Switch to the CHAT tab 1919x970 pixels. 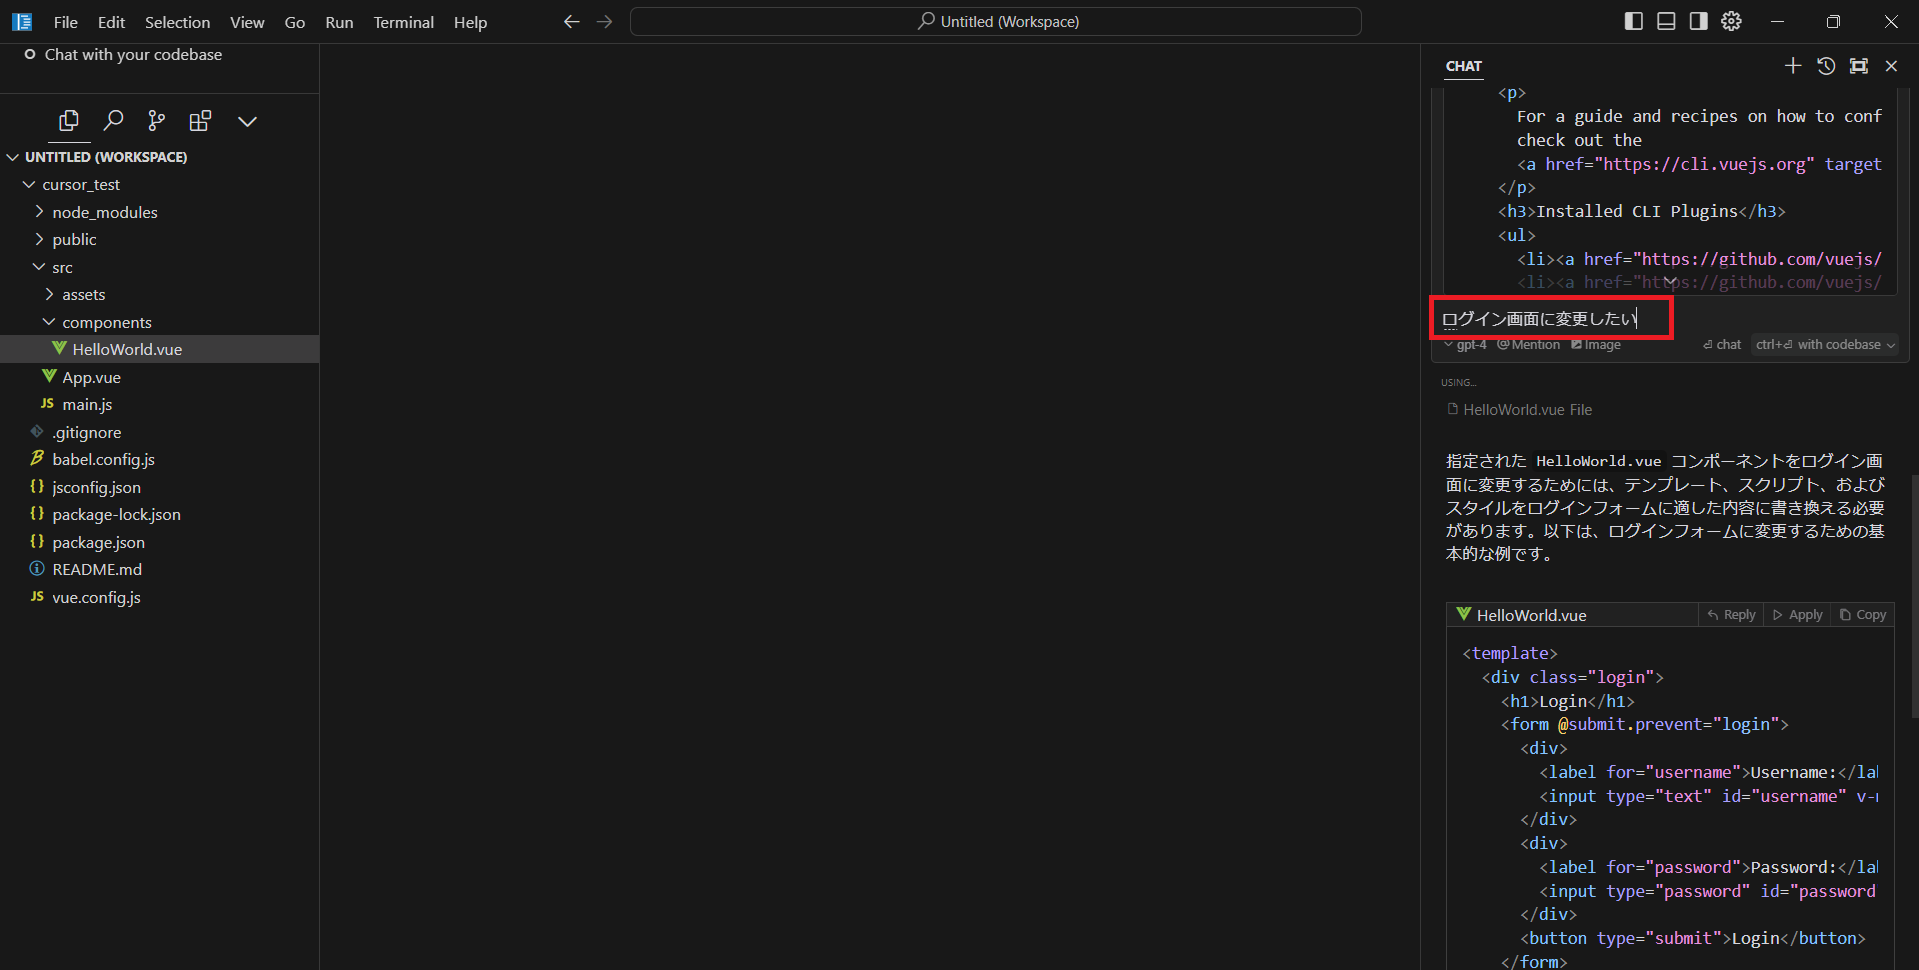tap(1464, 66)
